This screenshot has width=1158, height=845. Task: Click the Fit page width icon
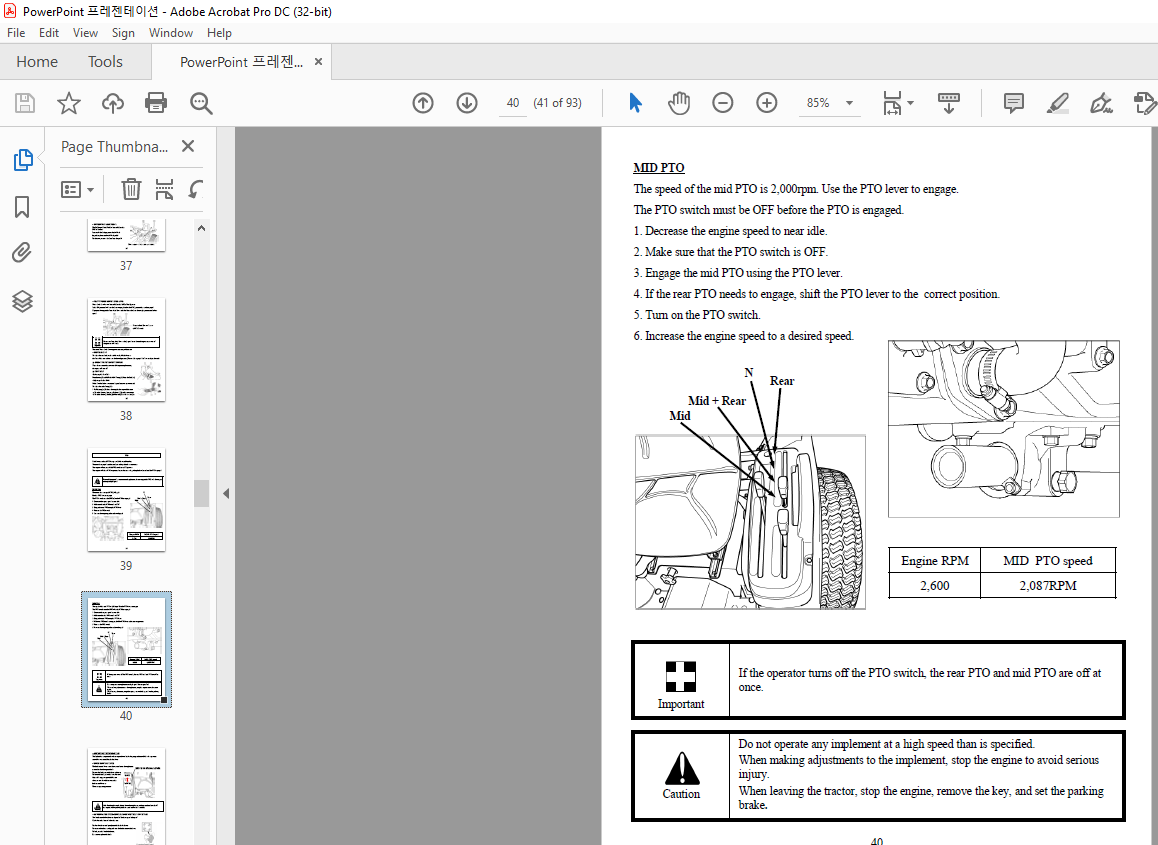pyautogui.click(x=892, y=103)
